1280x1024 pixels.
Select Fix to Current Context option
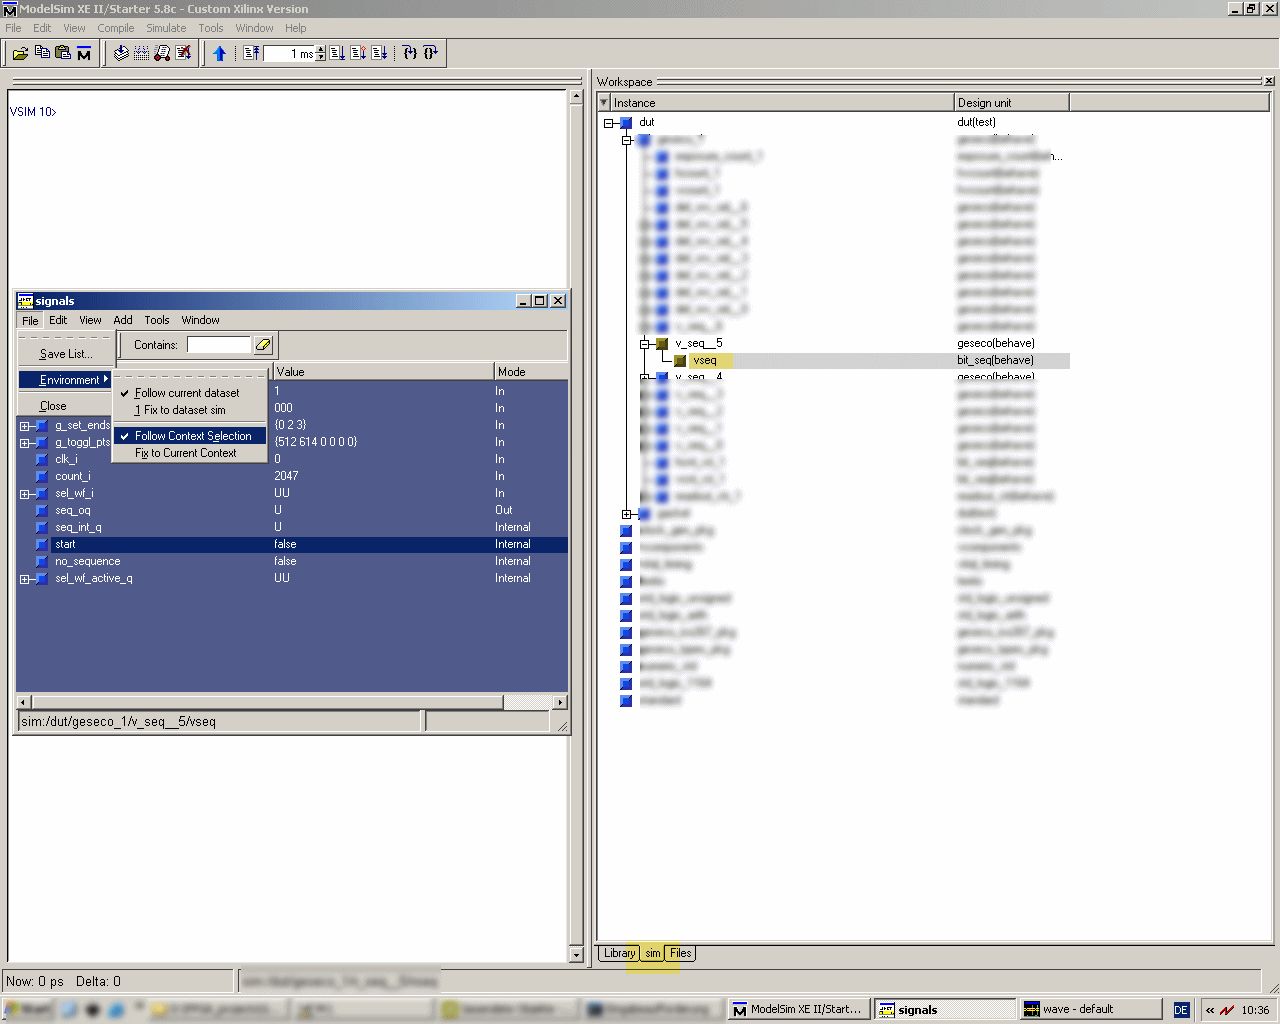[x=186, y=453]
